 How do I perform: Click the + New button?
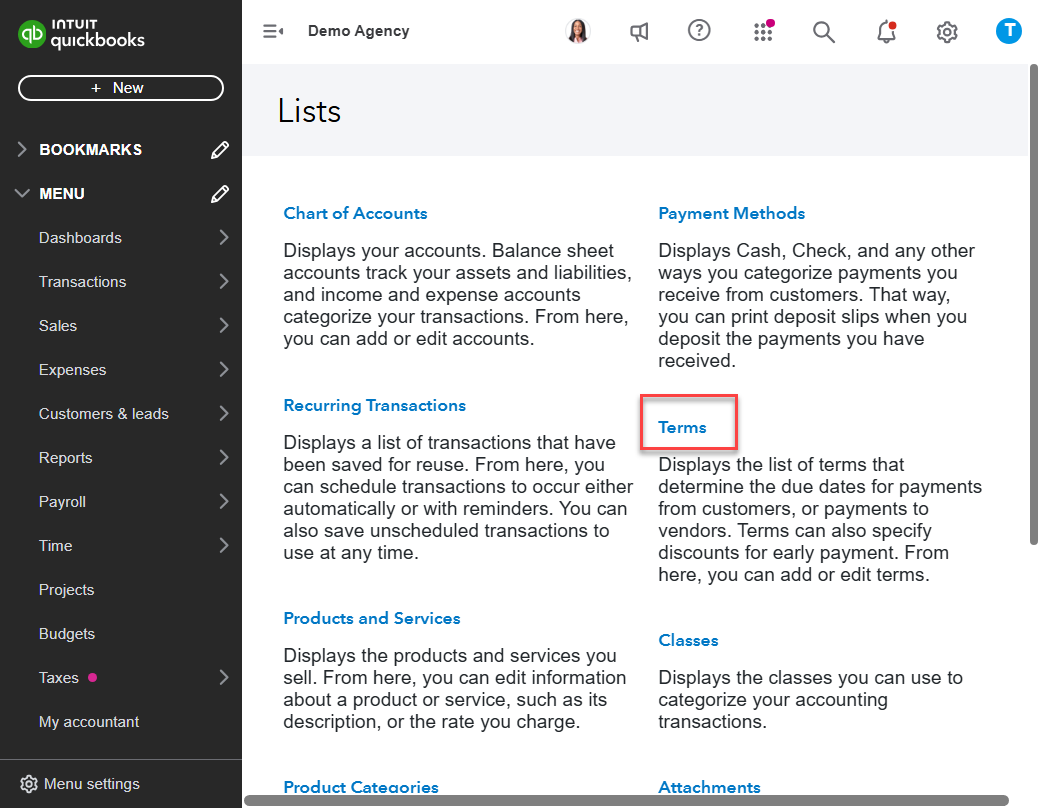pyautogui.click(x=120, y=88)
